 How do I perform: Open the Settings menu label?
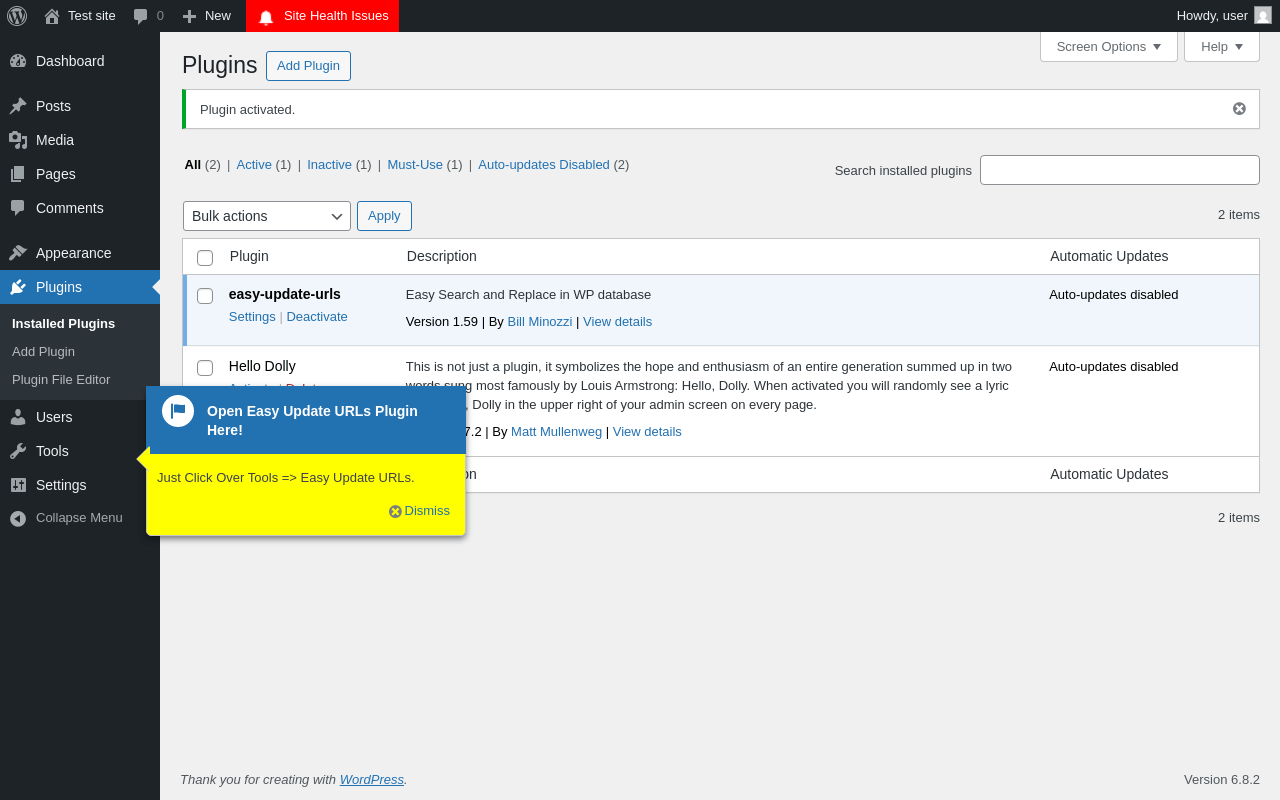61,485
